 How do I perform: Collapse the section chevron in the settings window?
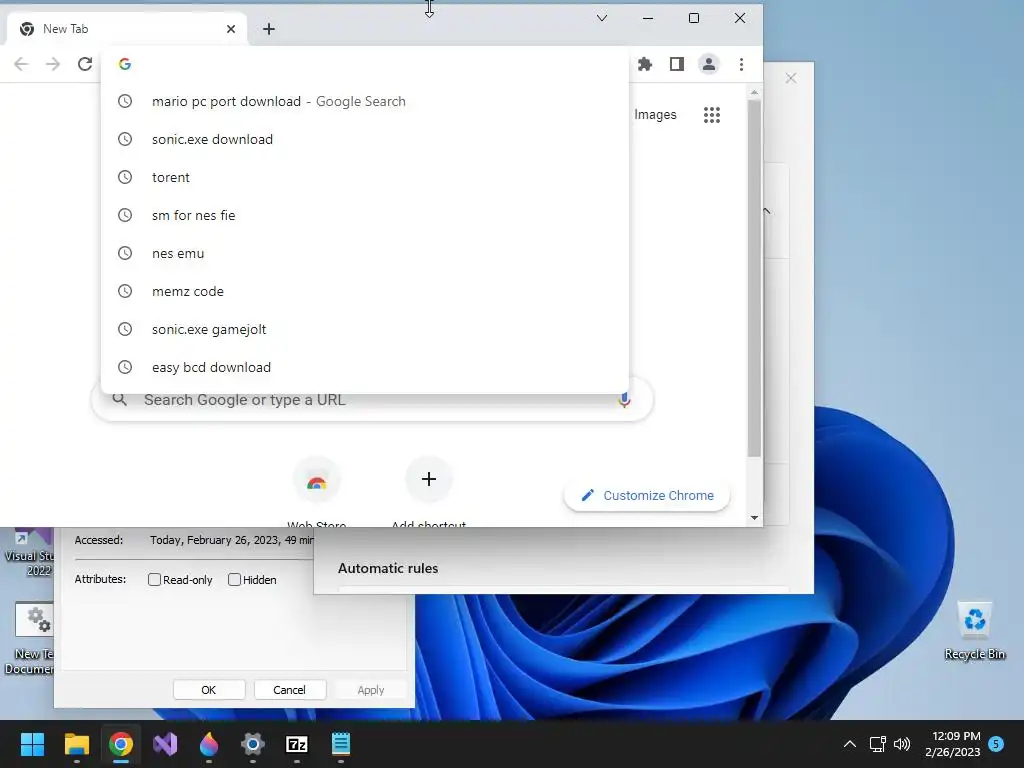click(767, 211)
